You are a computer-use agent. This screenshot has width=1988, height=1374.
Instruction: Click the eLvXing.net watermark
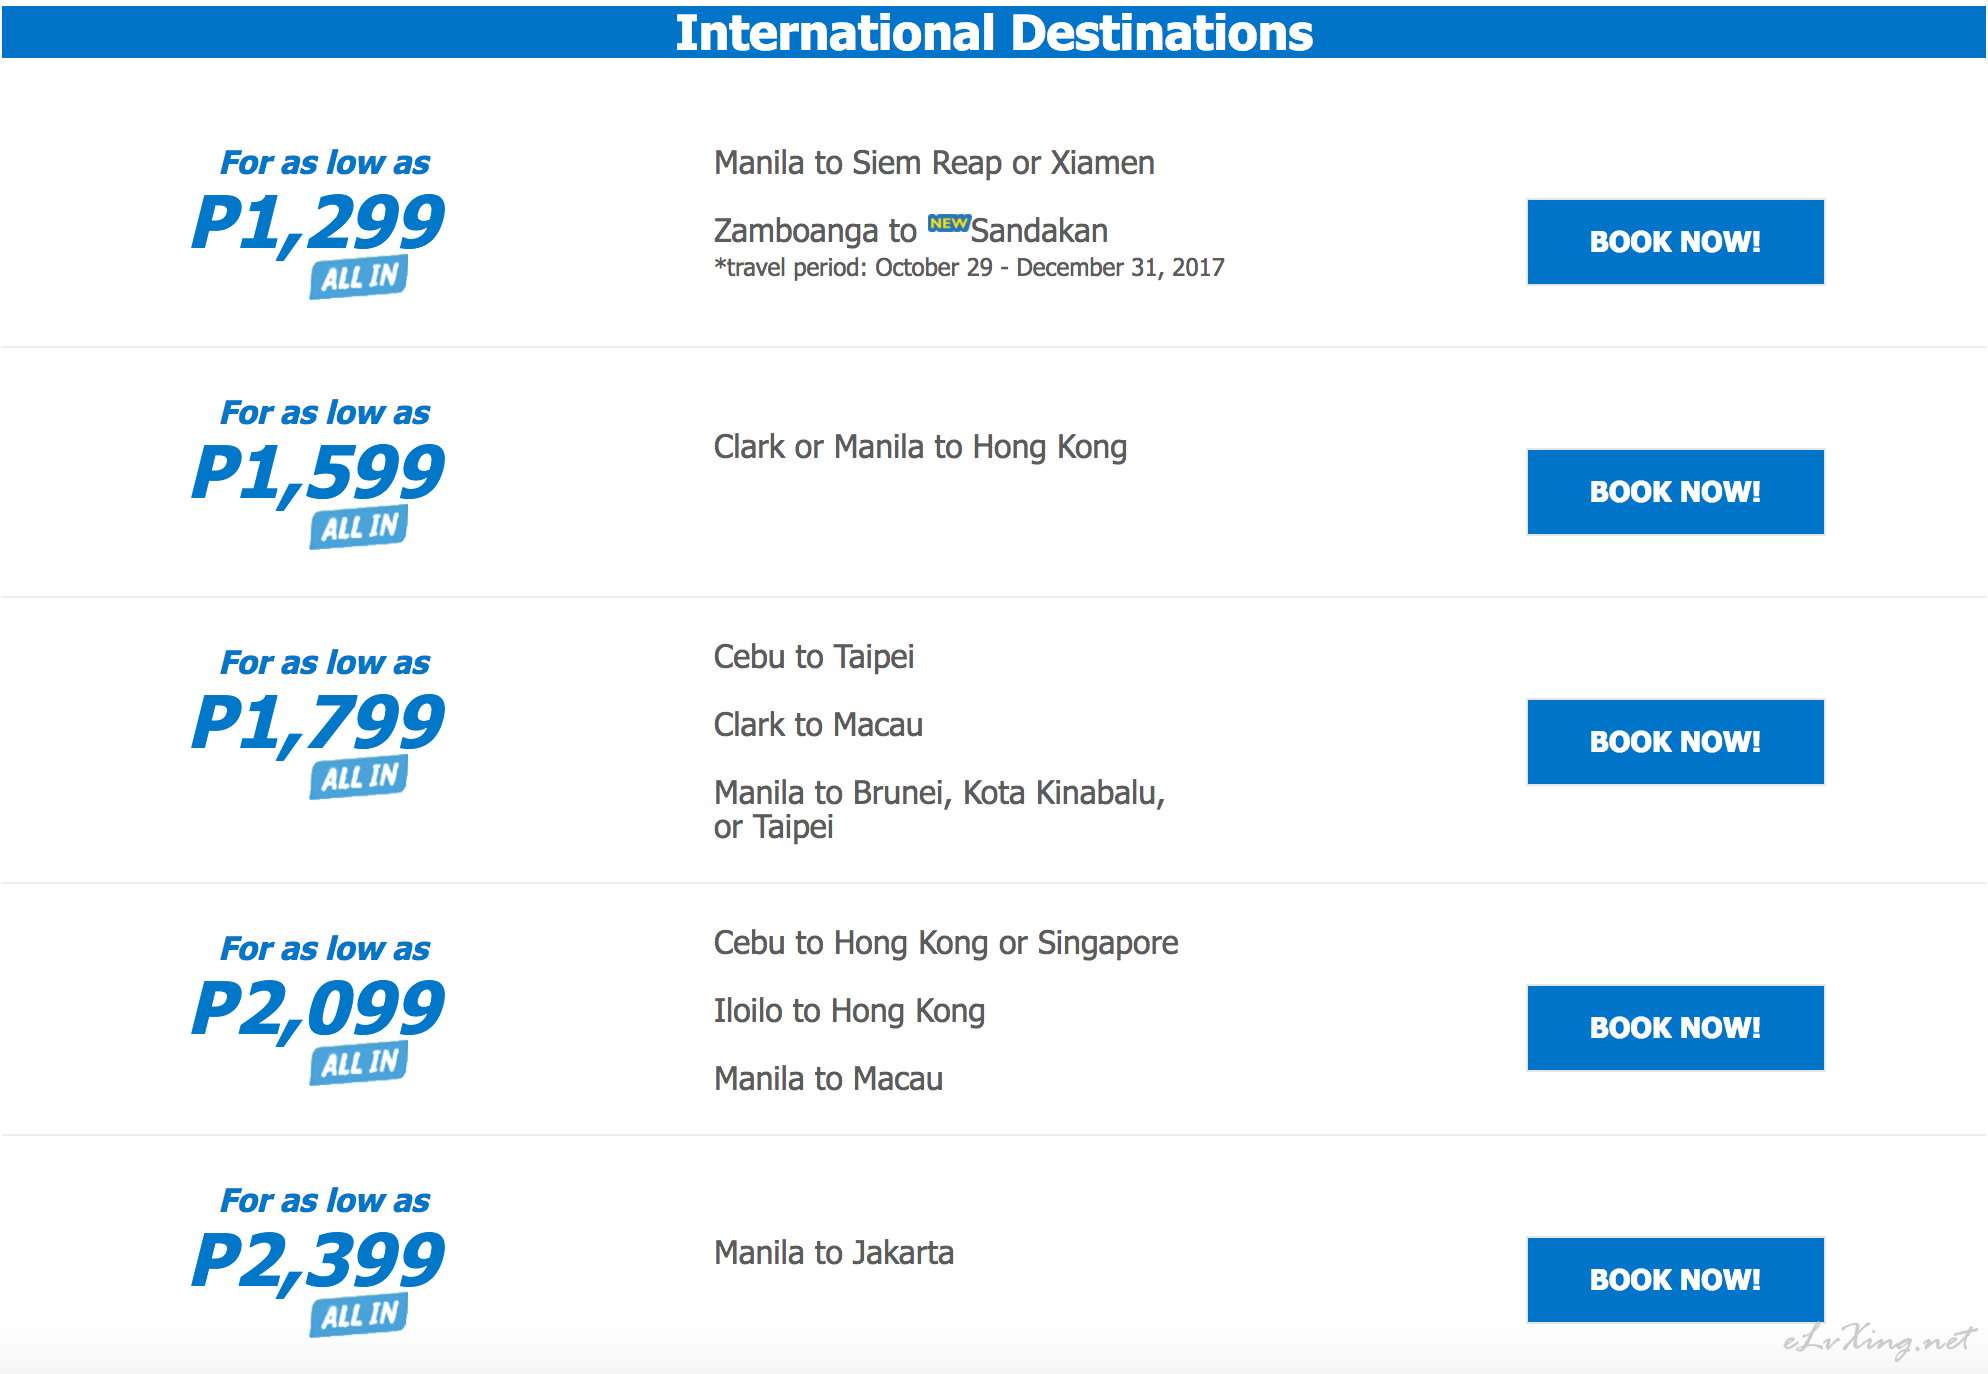(1878, 1340)
